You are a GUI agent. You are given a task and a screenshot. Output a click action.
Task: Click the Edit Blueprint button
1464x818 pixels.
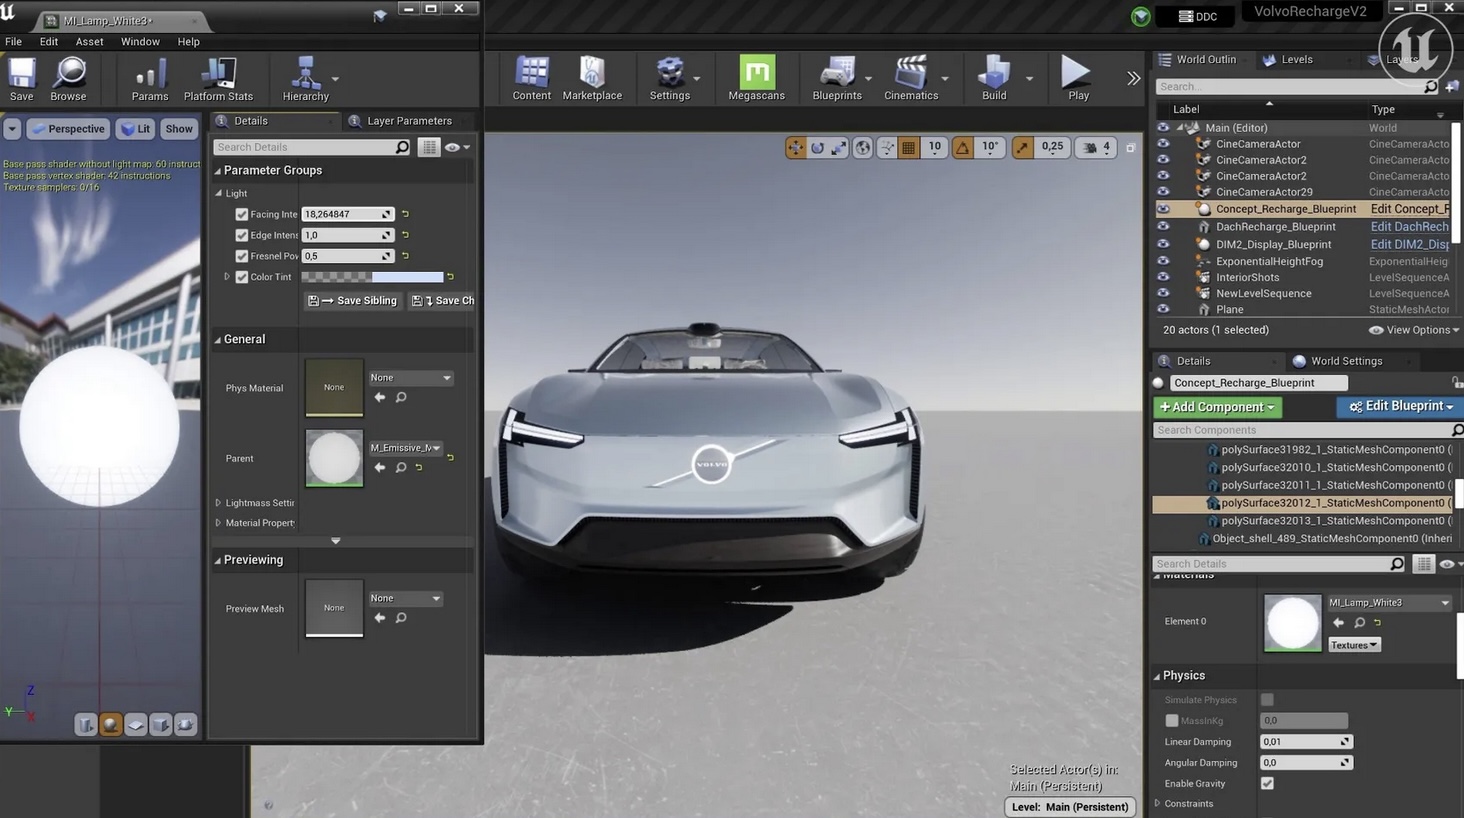pos(1398,406)
